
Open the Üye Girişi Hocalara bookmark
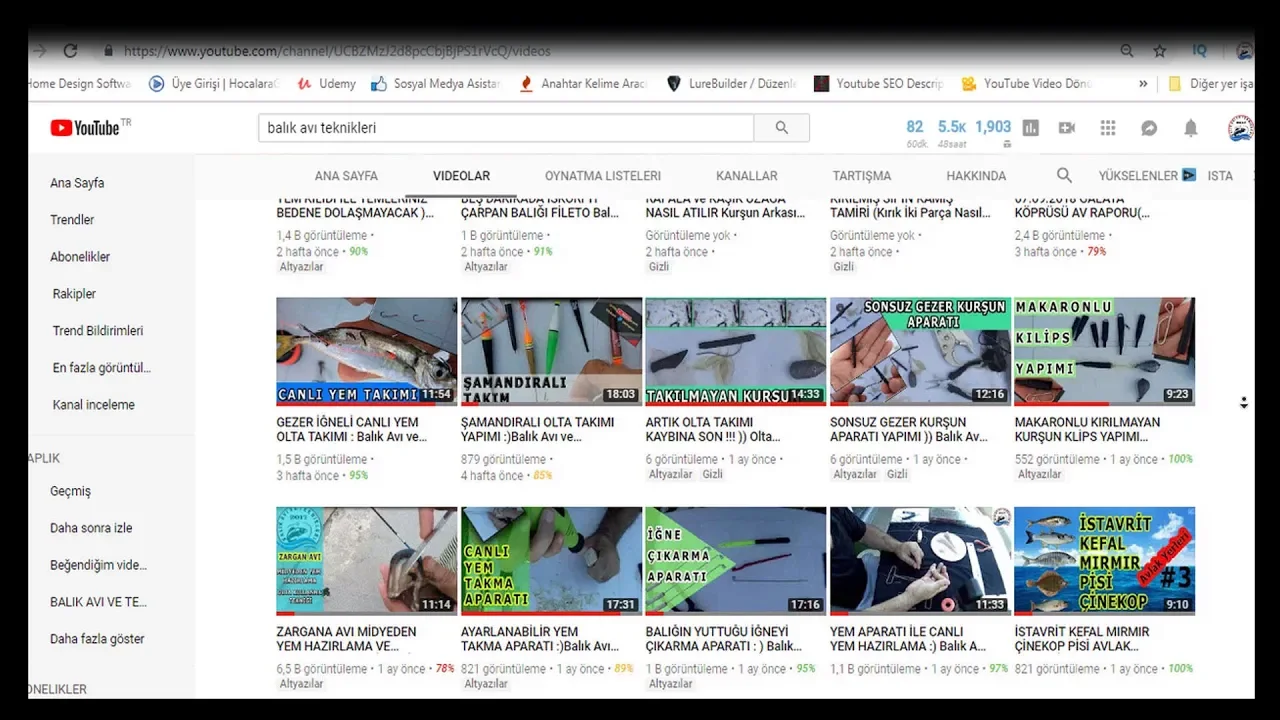point(213,84)
